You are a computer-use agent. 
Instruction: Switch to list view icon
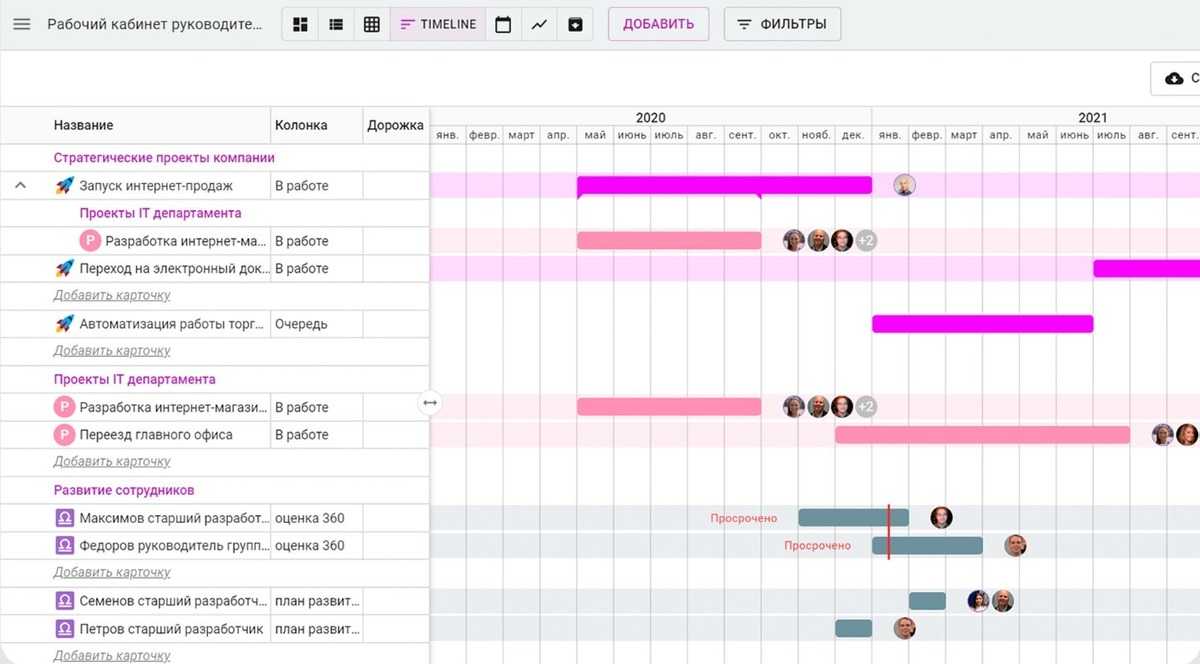pyautogui.click(x=336, y=24)
